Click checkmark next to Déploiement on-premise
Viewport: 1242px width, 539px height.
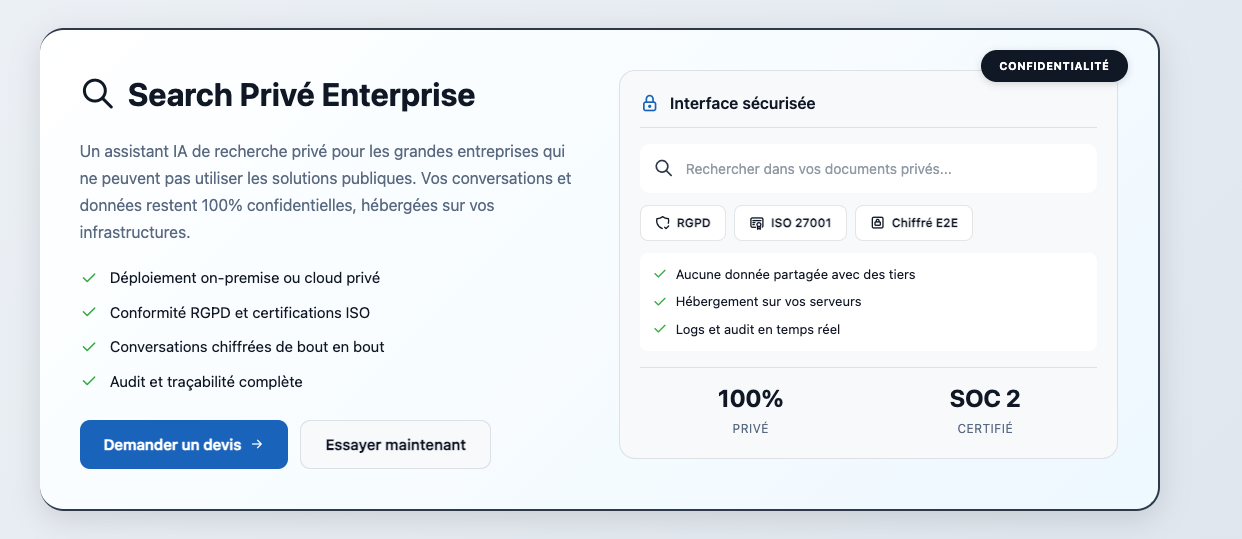[x=89, y=278]
